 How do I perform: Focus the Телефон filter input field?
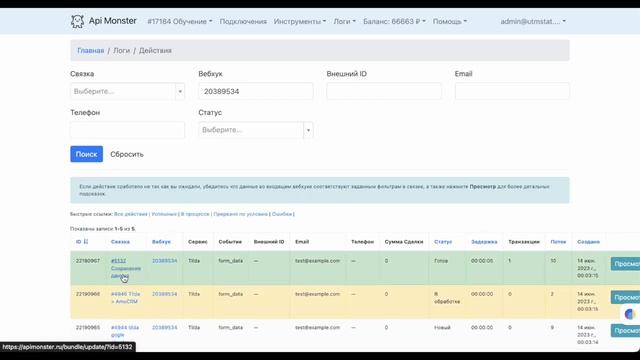(127, 130)
